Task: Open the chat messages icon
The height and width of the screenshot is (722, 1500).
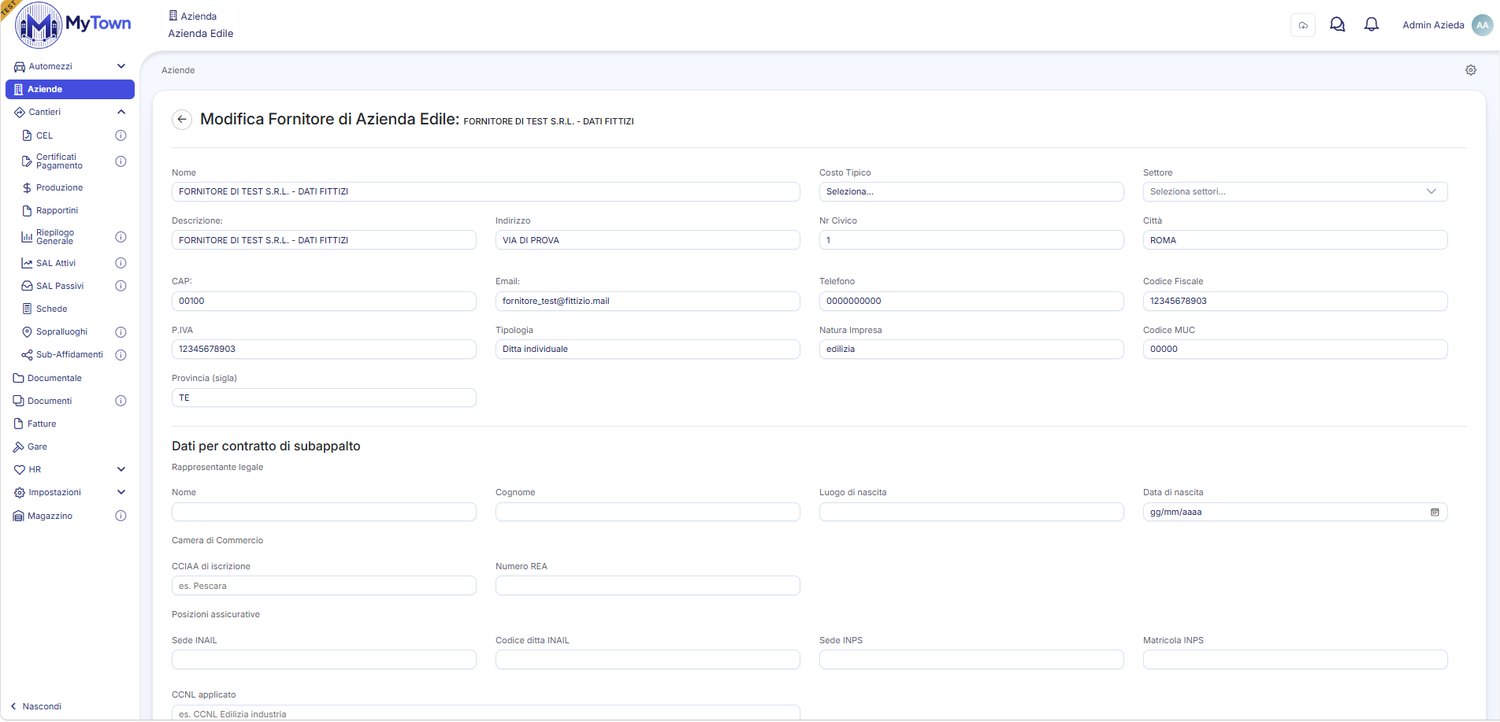Action: click(1337, 25)
